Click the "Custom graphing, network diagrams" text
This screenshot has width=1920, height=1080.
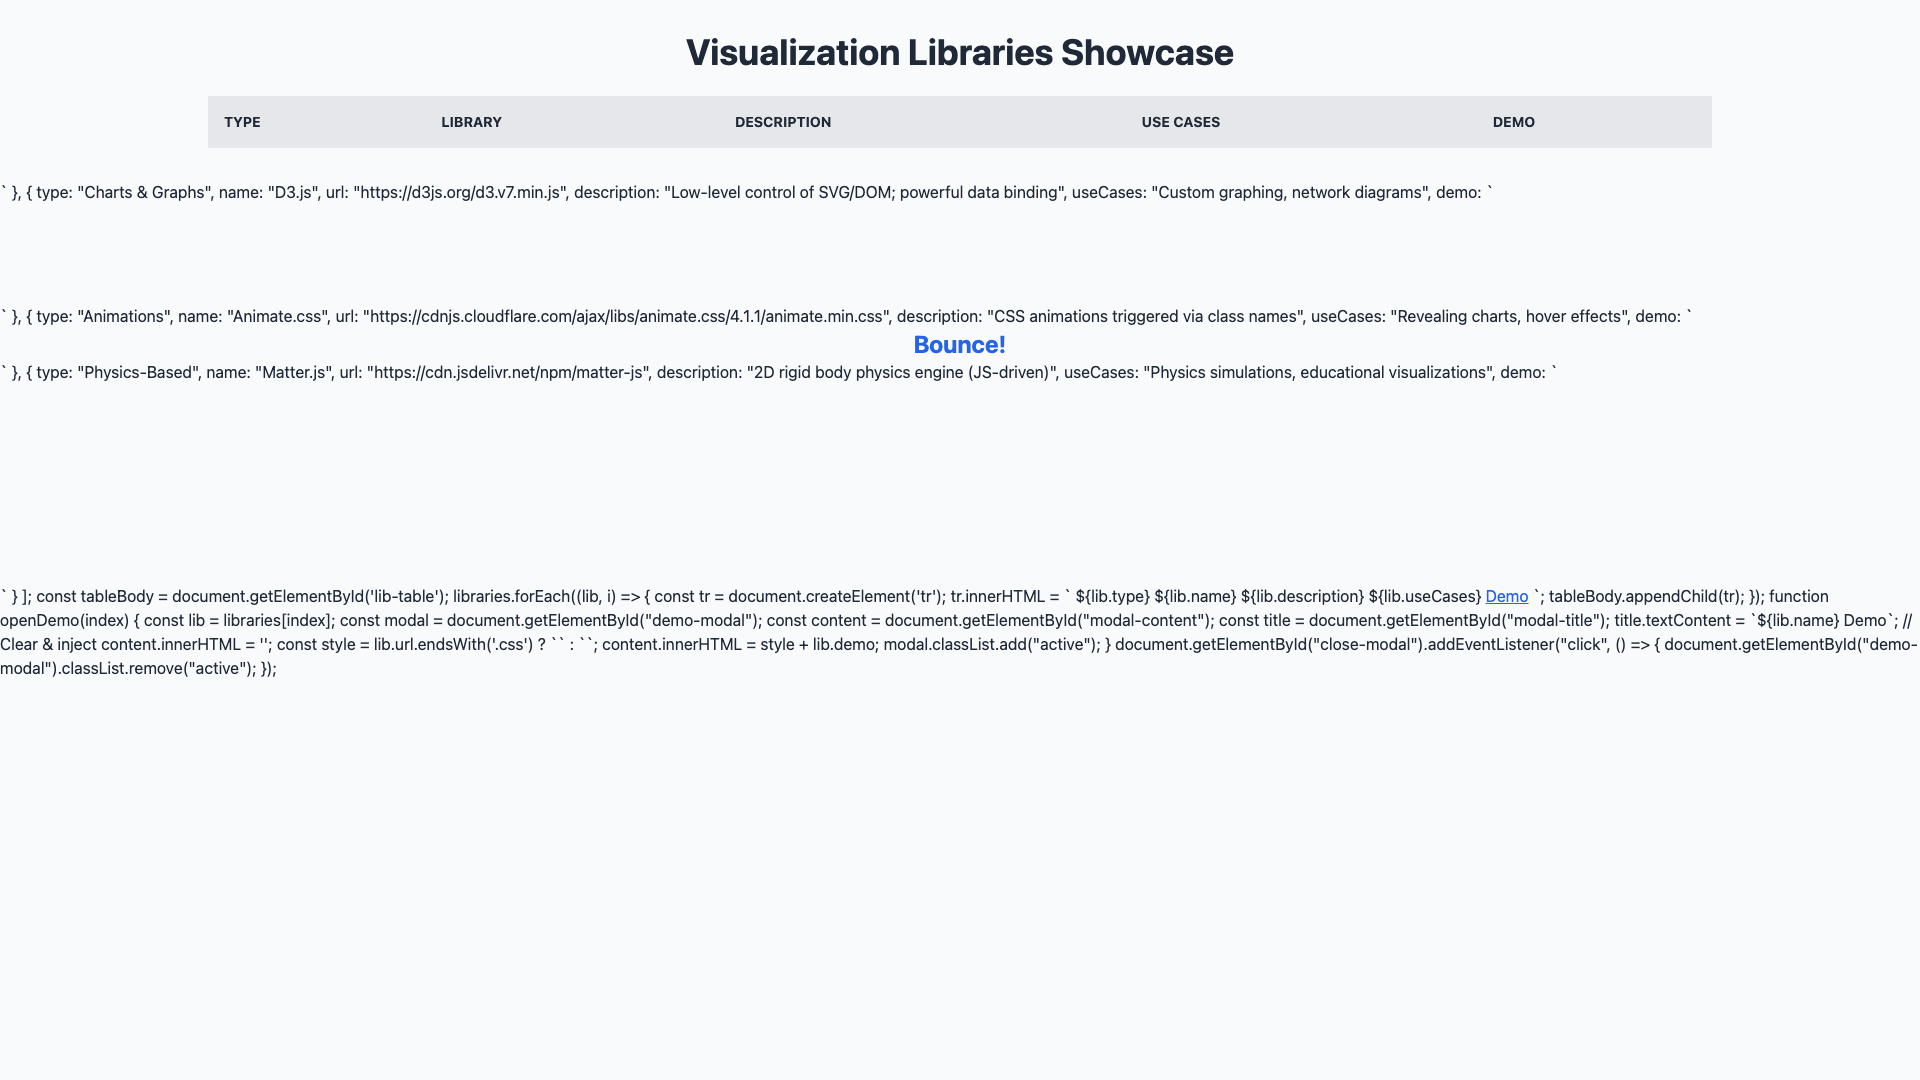[x=1292, y=193]
